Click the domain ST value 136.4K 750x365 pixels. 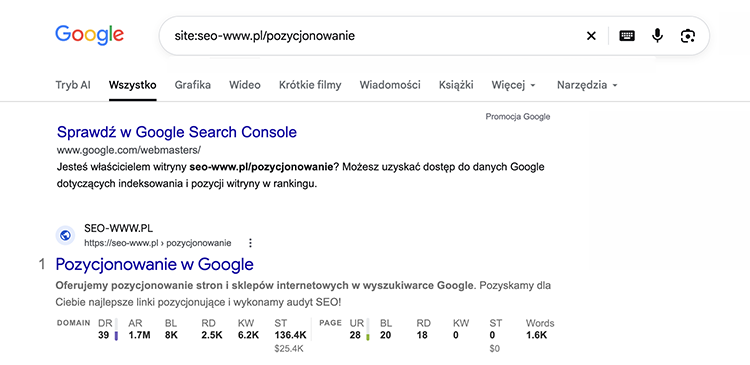point(290,335)
